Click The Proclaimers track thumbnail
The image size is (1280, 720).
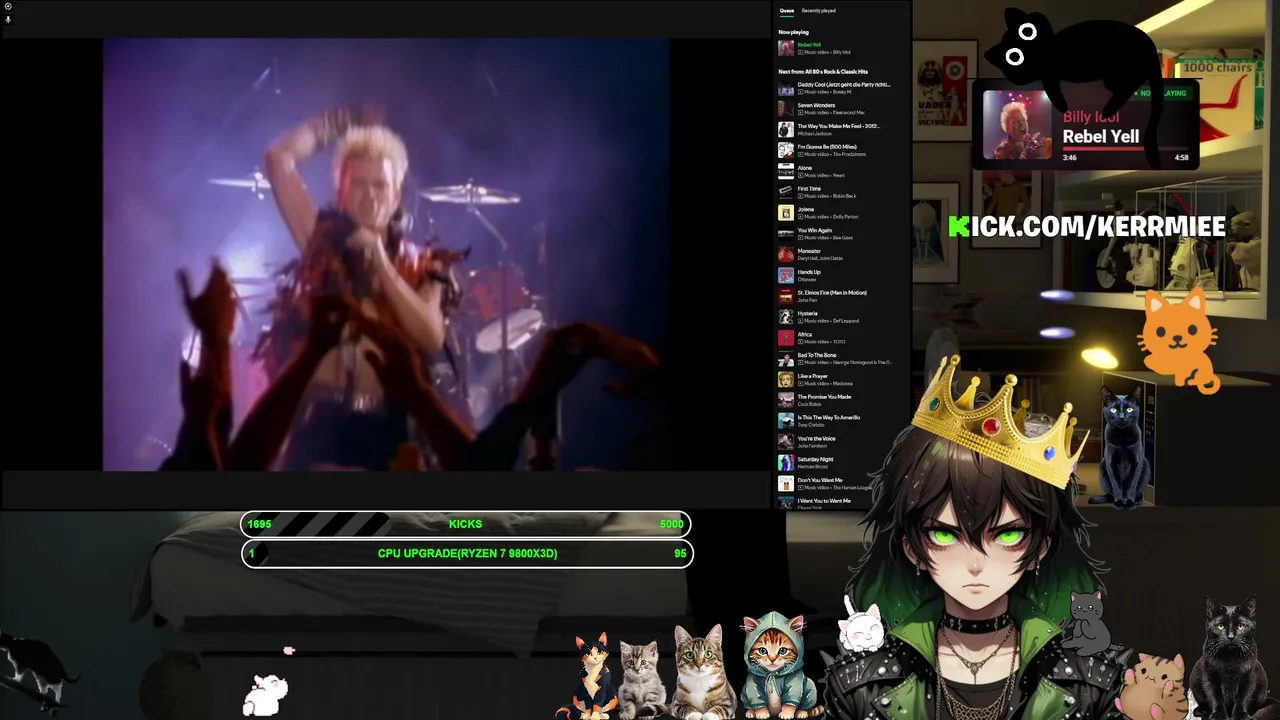786,151
